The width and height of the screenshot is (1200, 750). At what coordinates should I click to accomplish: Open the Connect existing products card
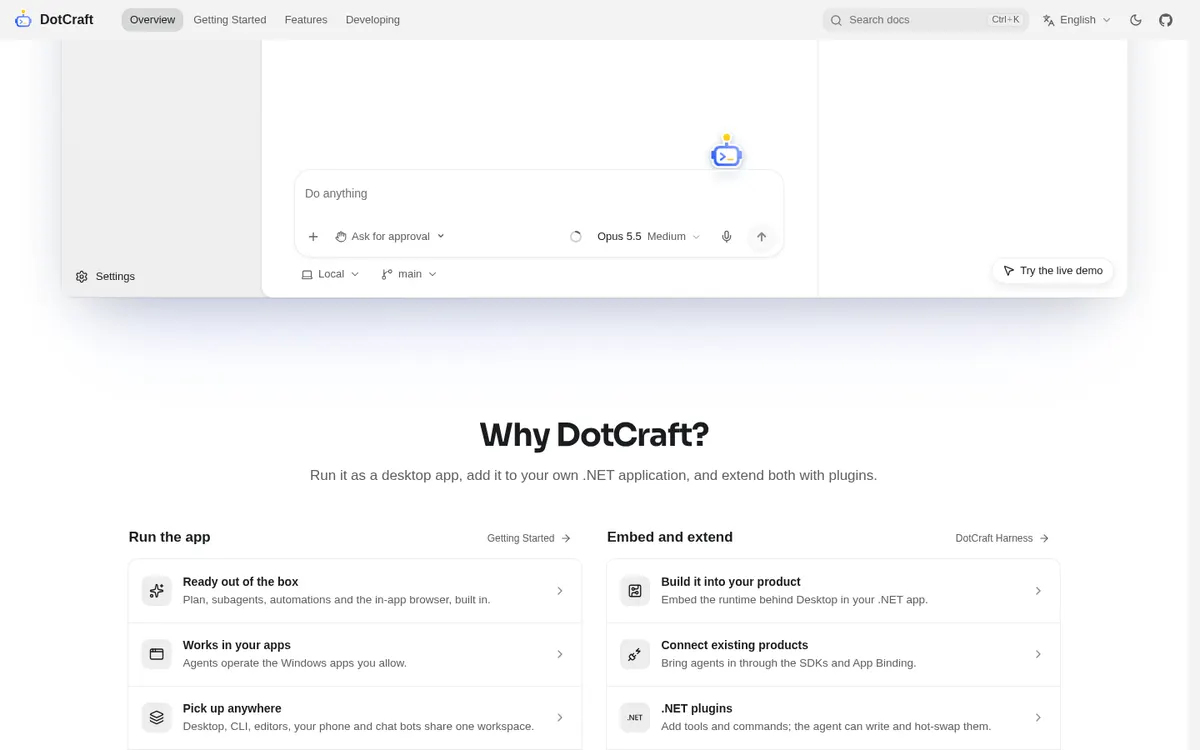[x=833, y=654]
